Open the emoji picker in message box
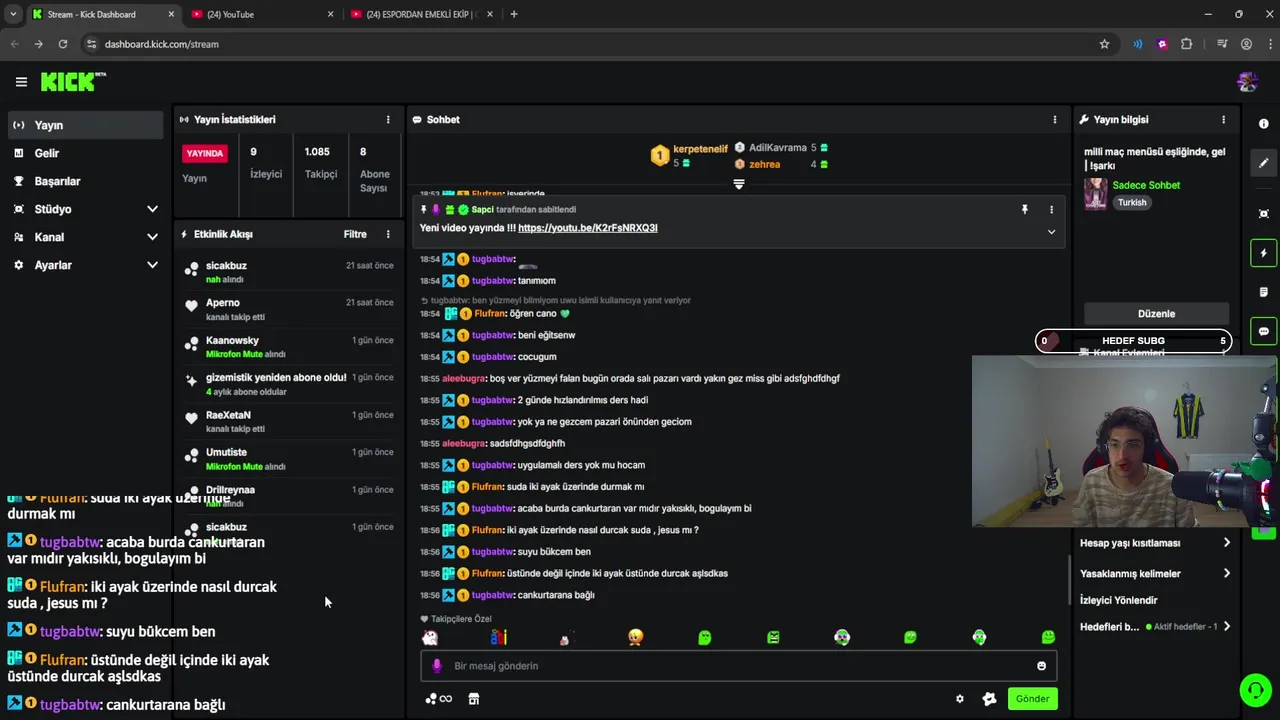 1041,666
